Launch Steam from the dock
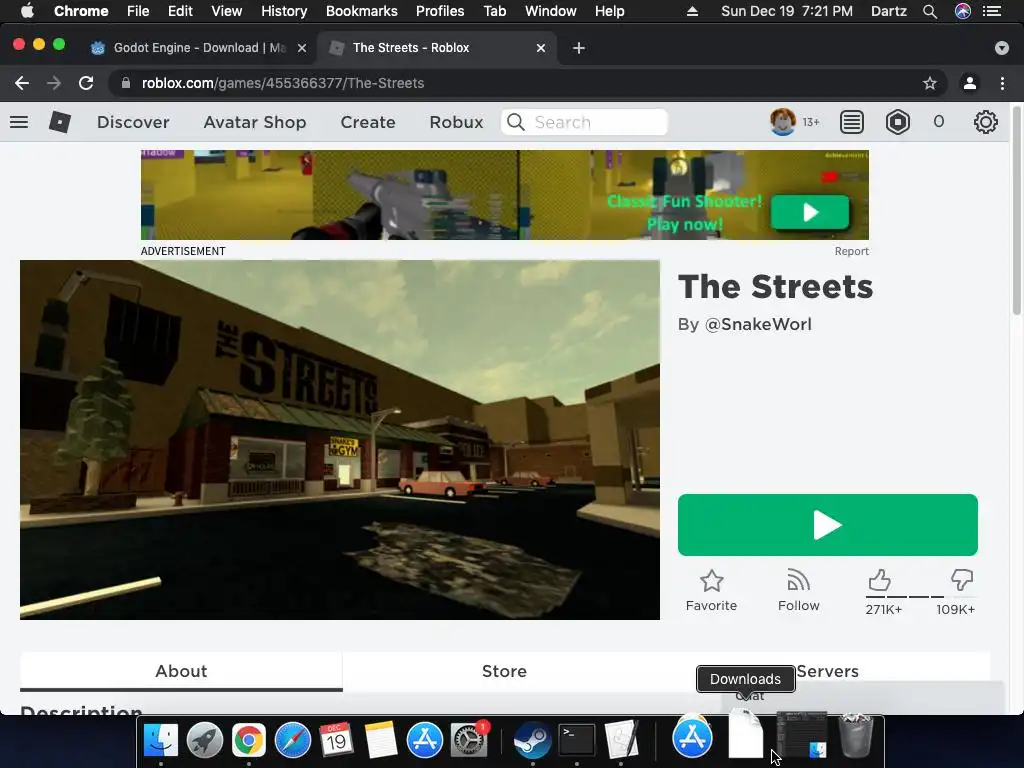1024x768 pixels. [532, 740]
